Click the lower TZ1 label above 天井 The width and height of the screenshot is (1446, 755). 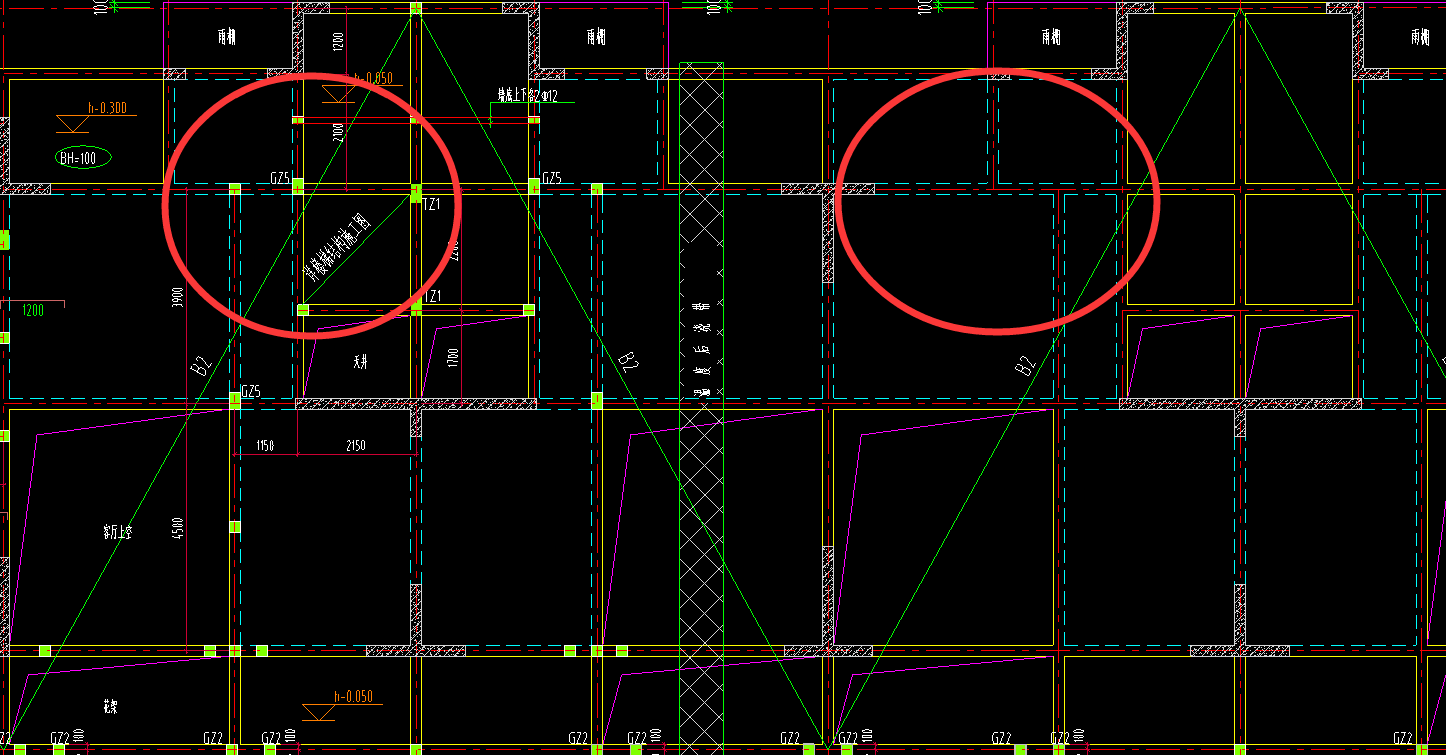click(x=433, y=297)
